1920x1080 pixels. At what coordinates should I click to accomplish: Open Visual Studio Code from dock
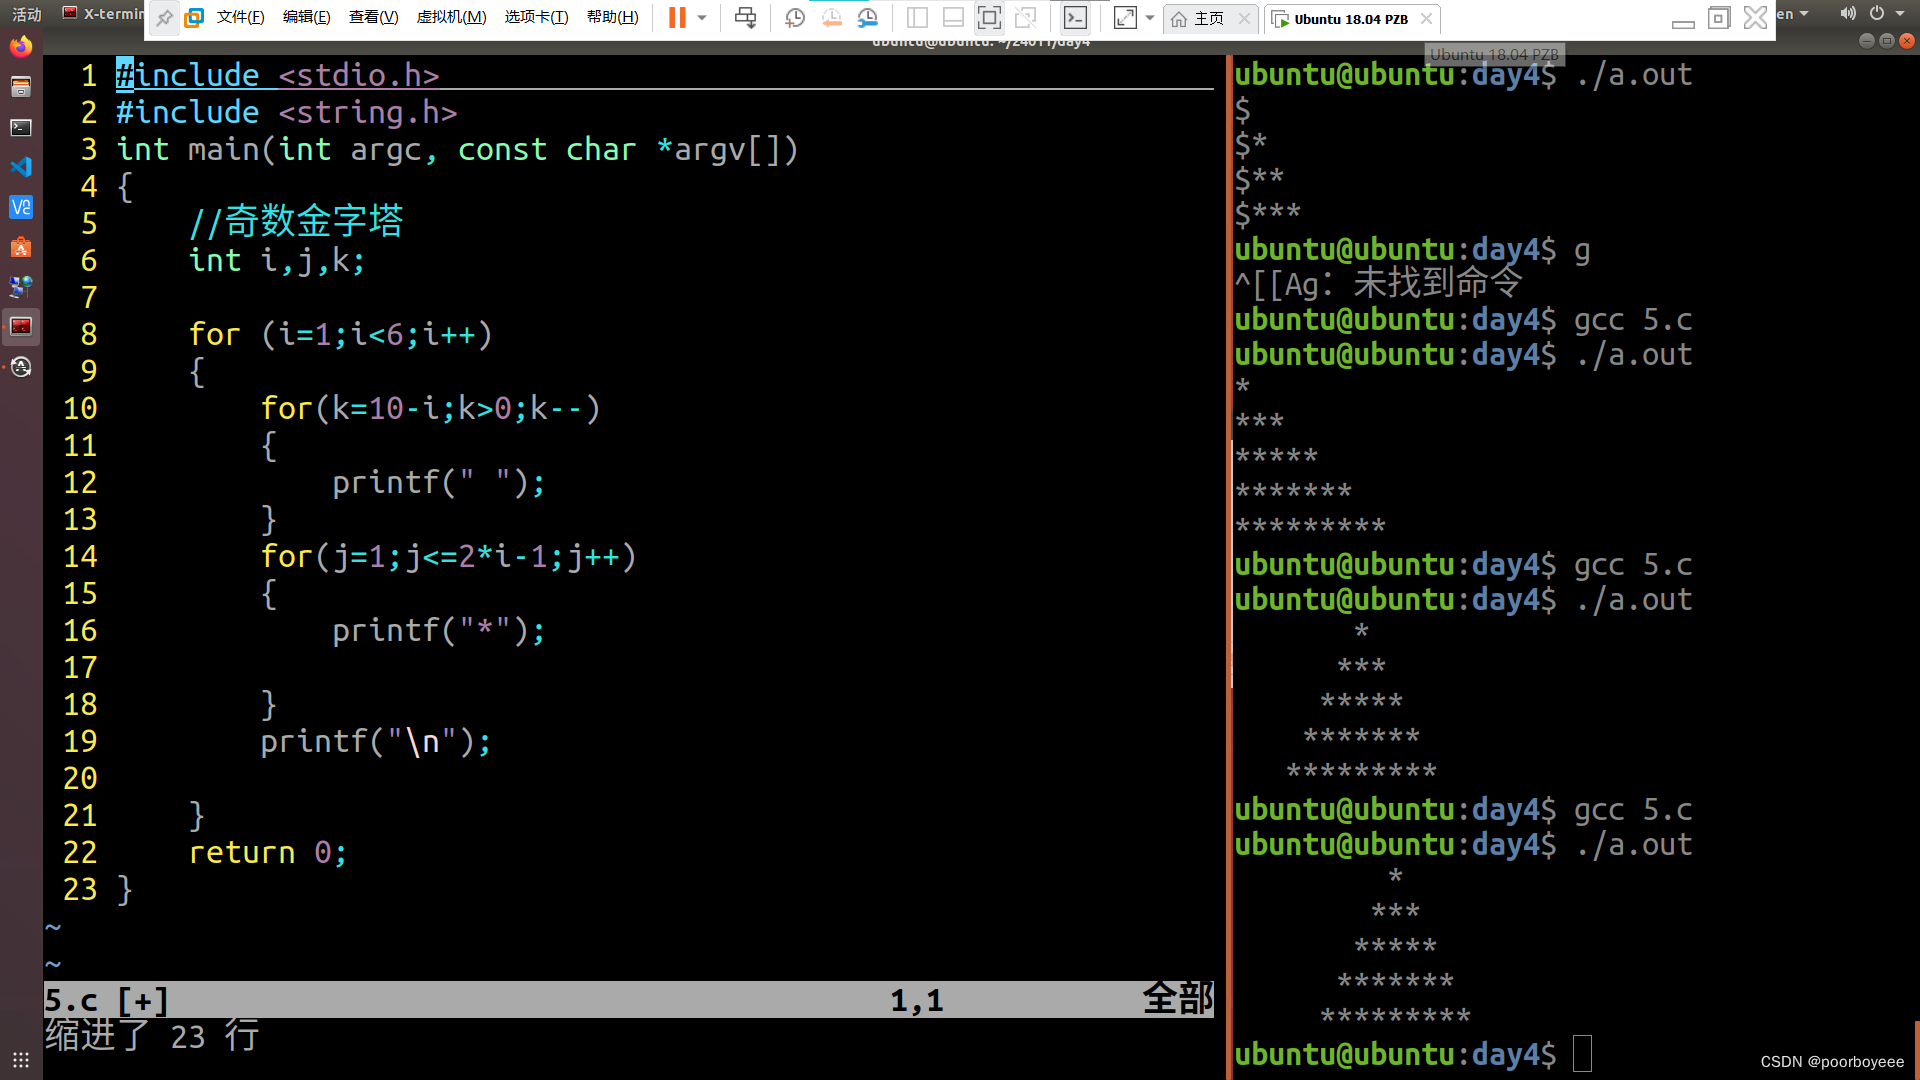click(x=21, y=167)
